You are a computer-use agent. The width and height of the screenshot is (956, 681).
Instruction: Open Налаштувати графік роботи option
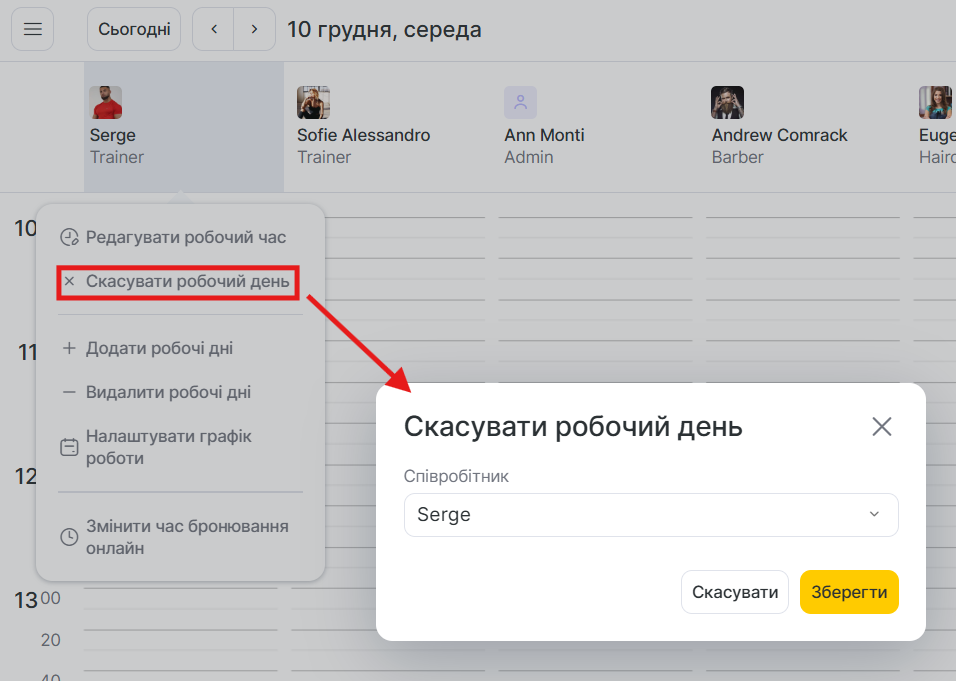click(x=168, y=447)
